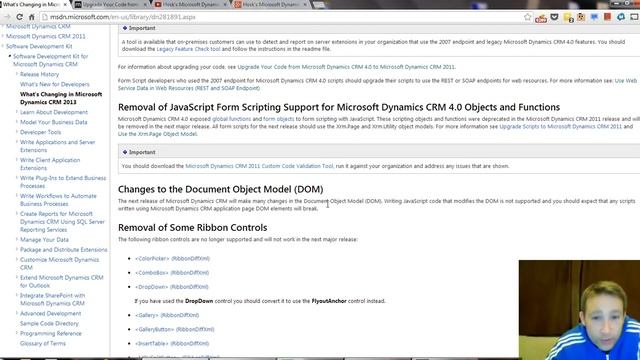
Task: Click the URL address bar field
Action: click(x=282, y=17)
